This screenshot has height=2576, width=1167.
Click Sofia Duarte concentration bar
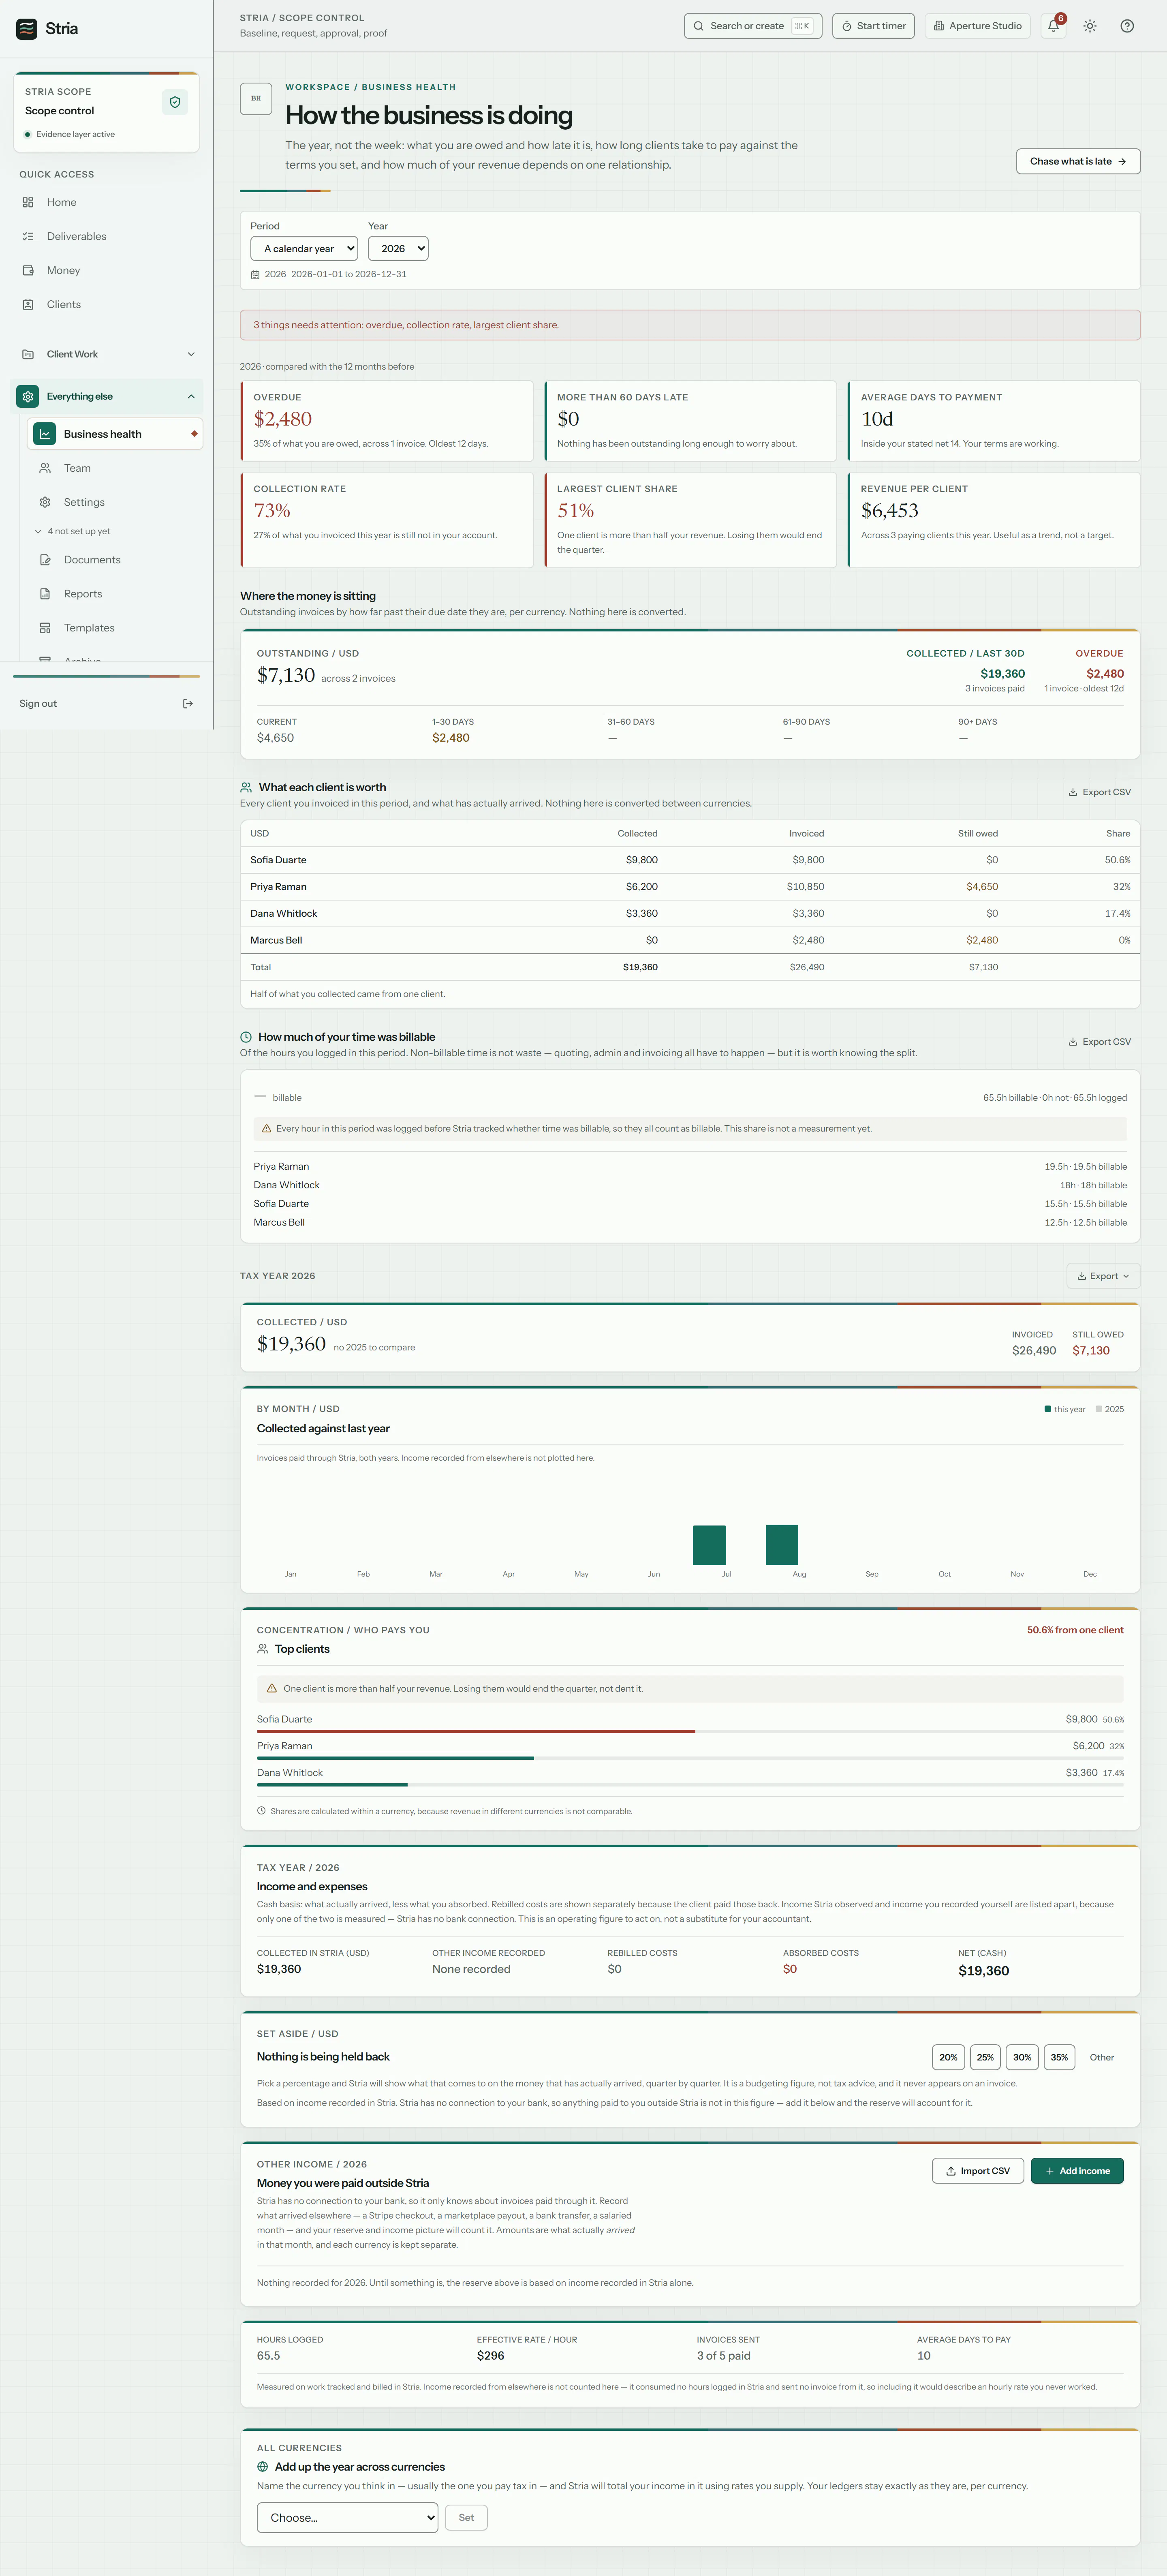[690, 1731]
